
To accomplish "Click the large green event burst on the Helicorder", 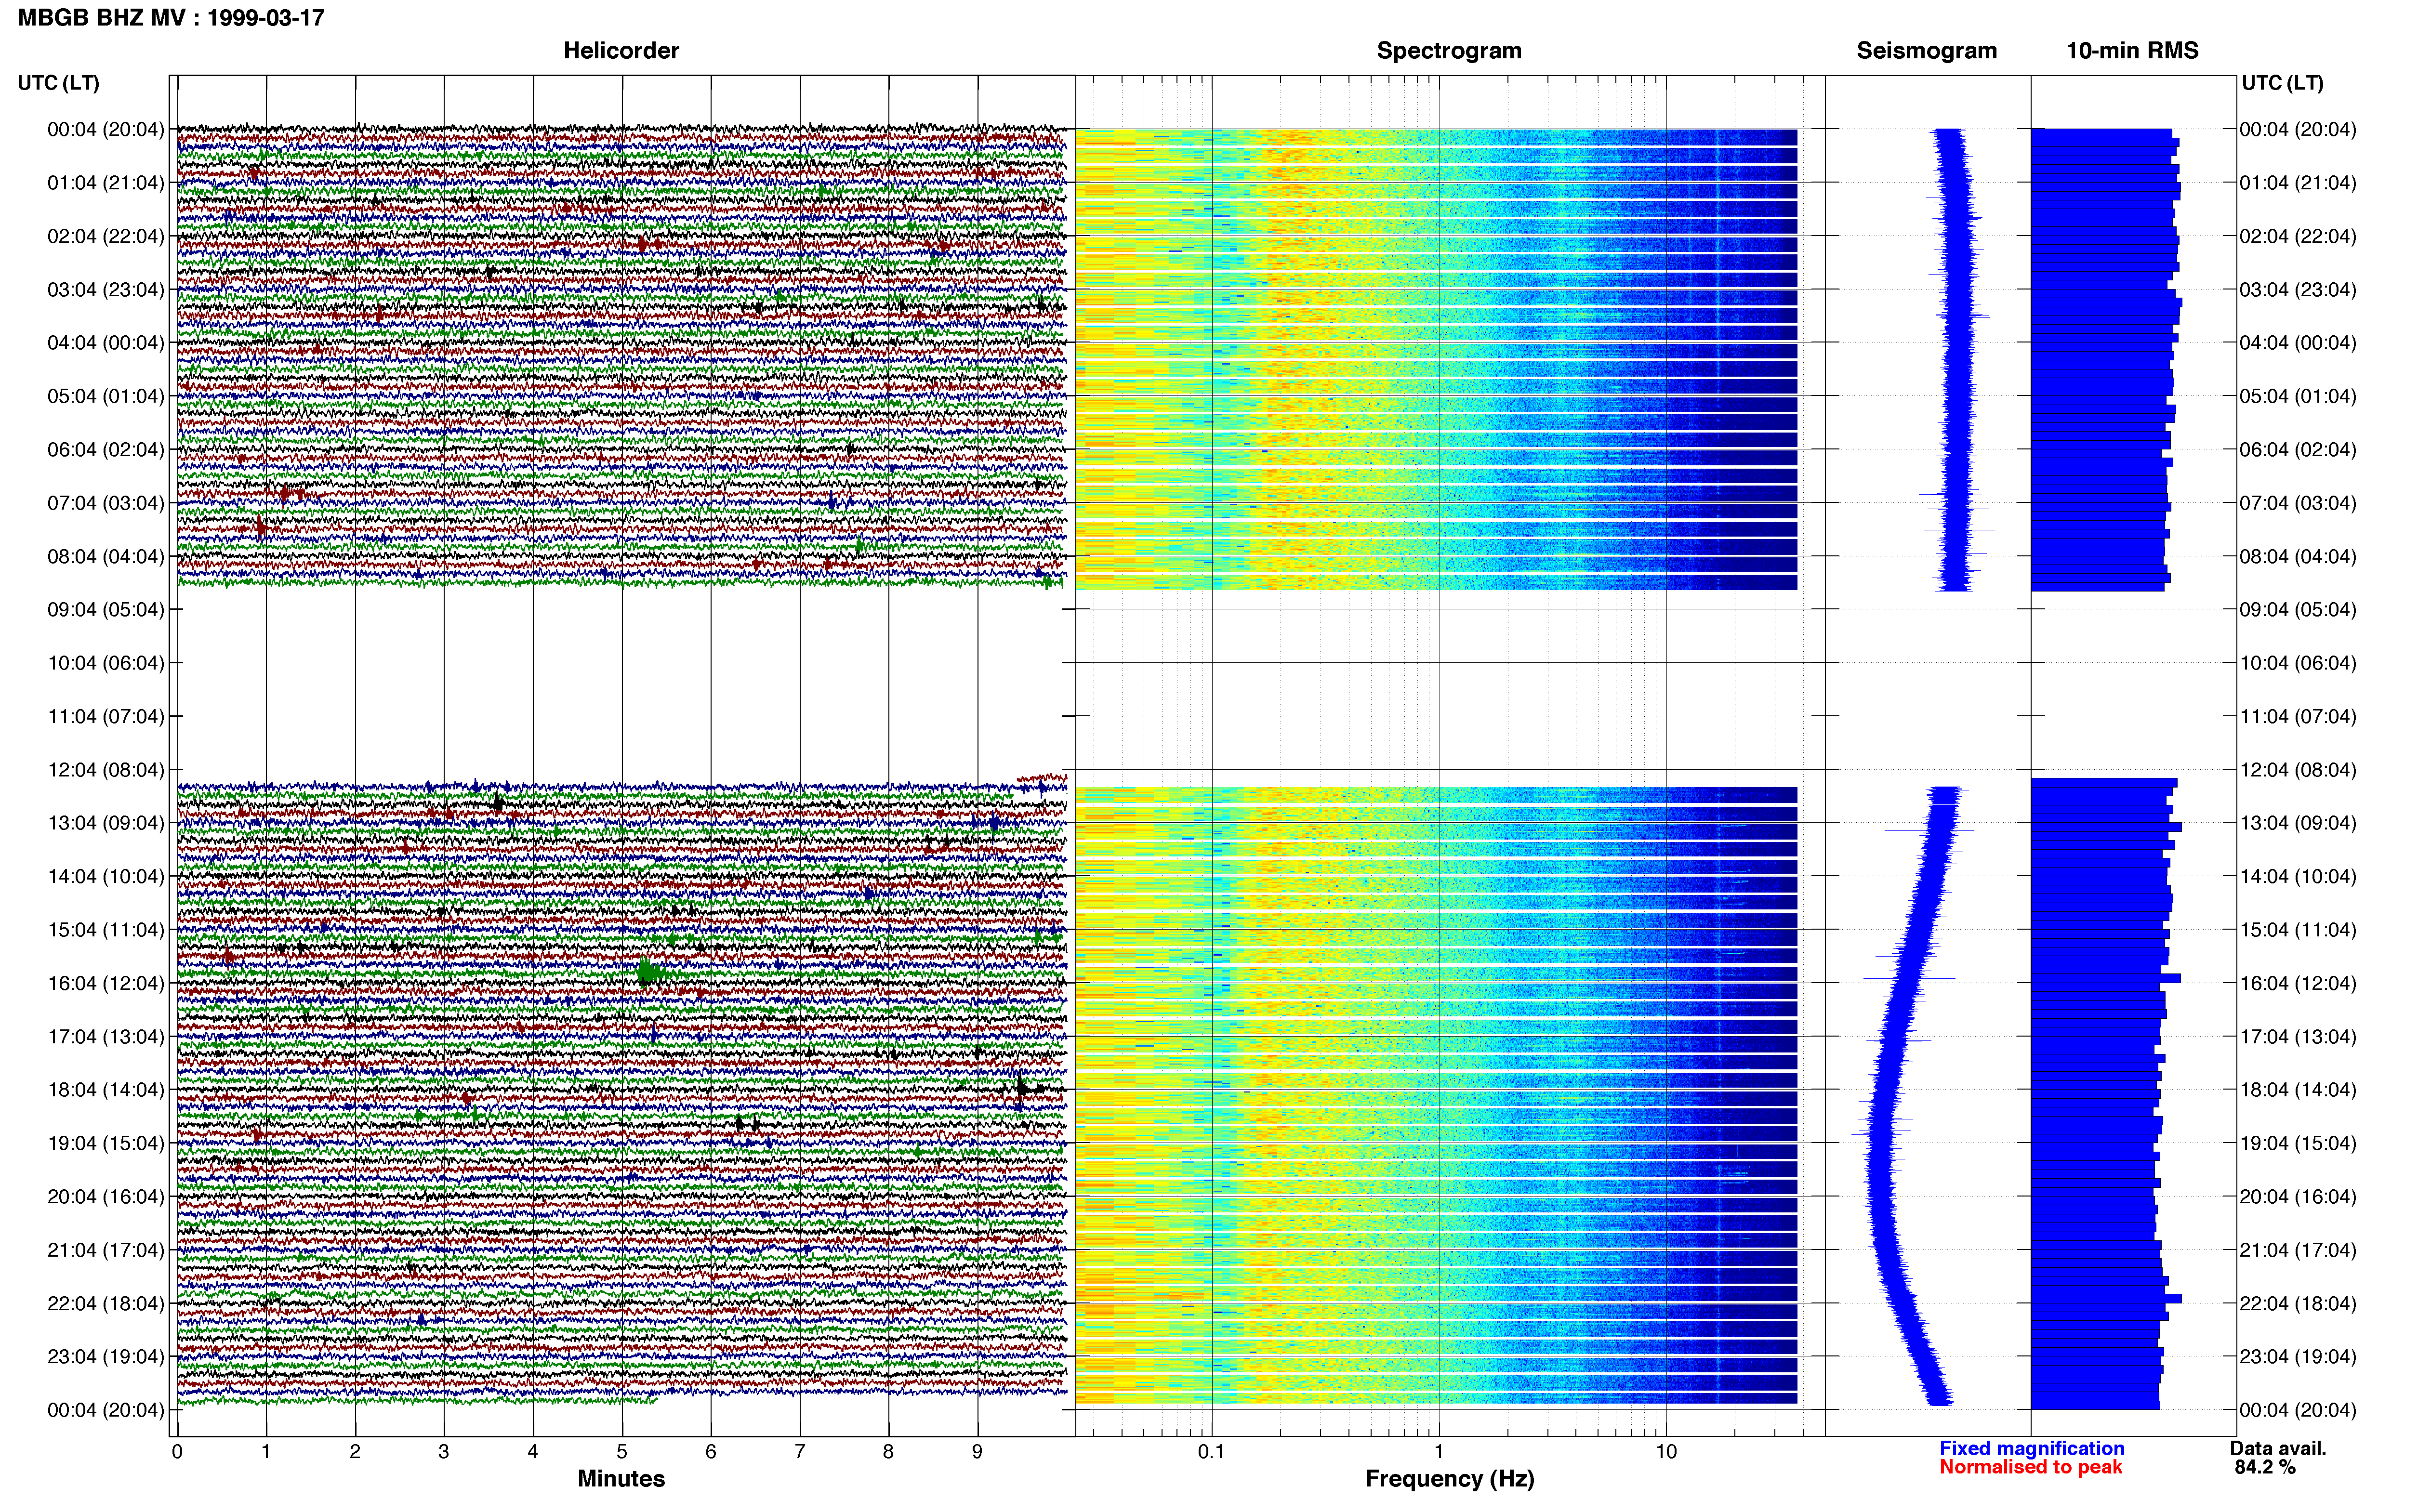I will 652,971.
